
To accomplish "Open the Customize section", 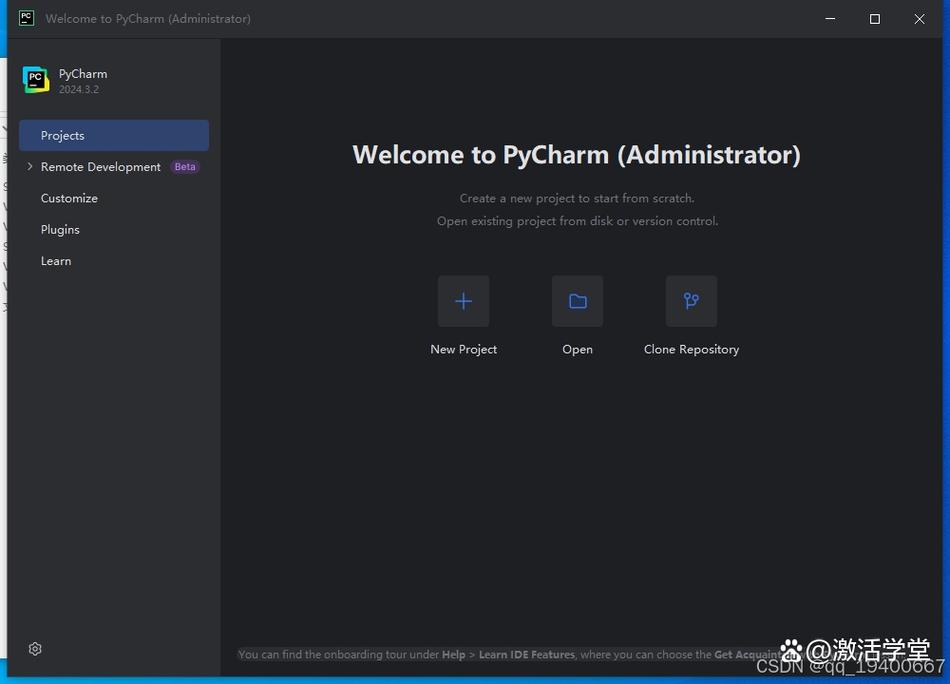I will pos(69,198).
